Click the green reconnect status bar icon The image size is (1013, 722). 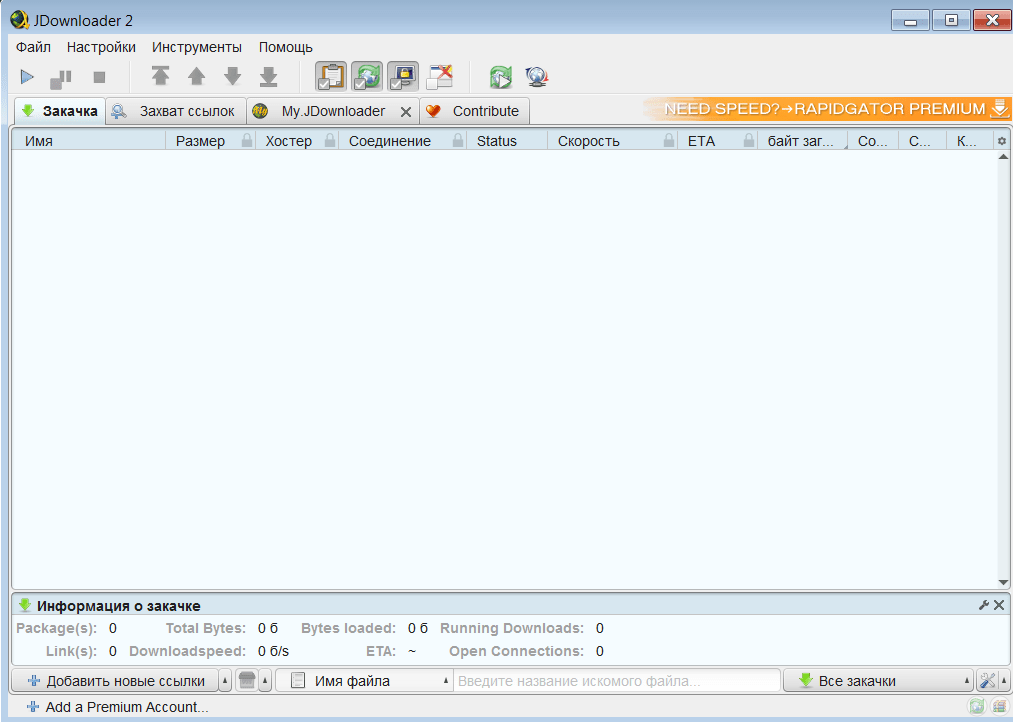(x=977, y=707)
